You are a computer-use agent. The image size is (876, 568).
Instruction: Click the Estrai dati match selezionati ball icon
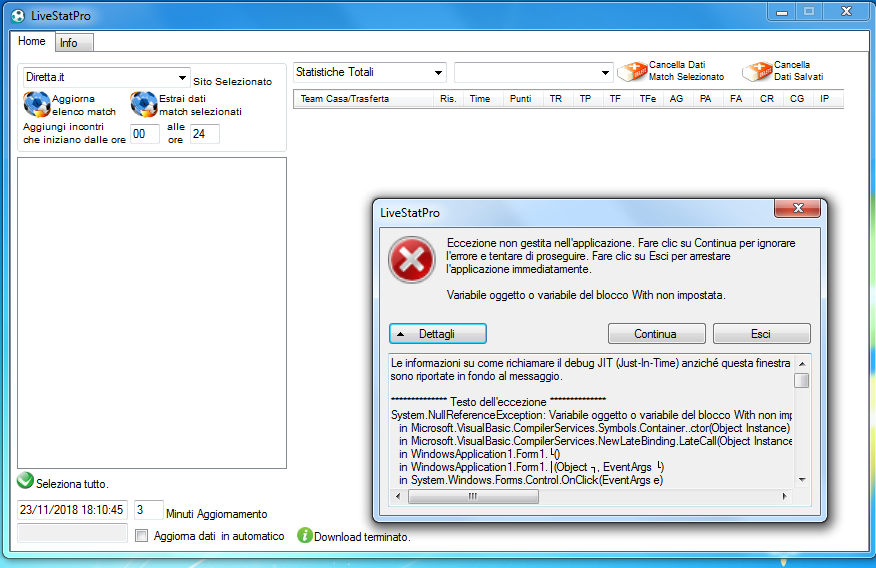144,104
